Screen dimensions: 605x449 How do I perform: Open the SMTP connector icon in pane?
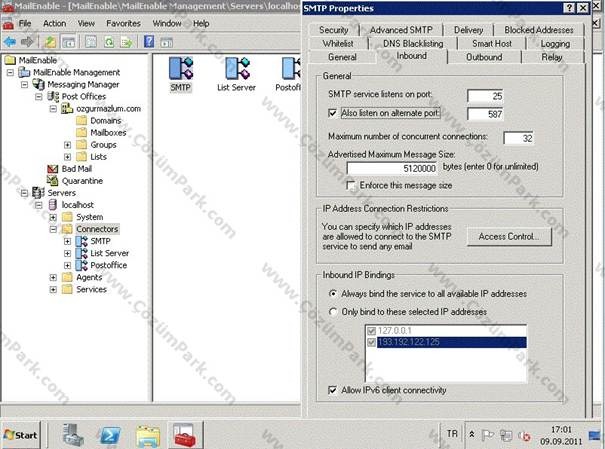click(x=181, y=69)
